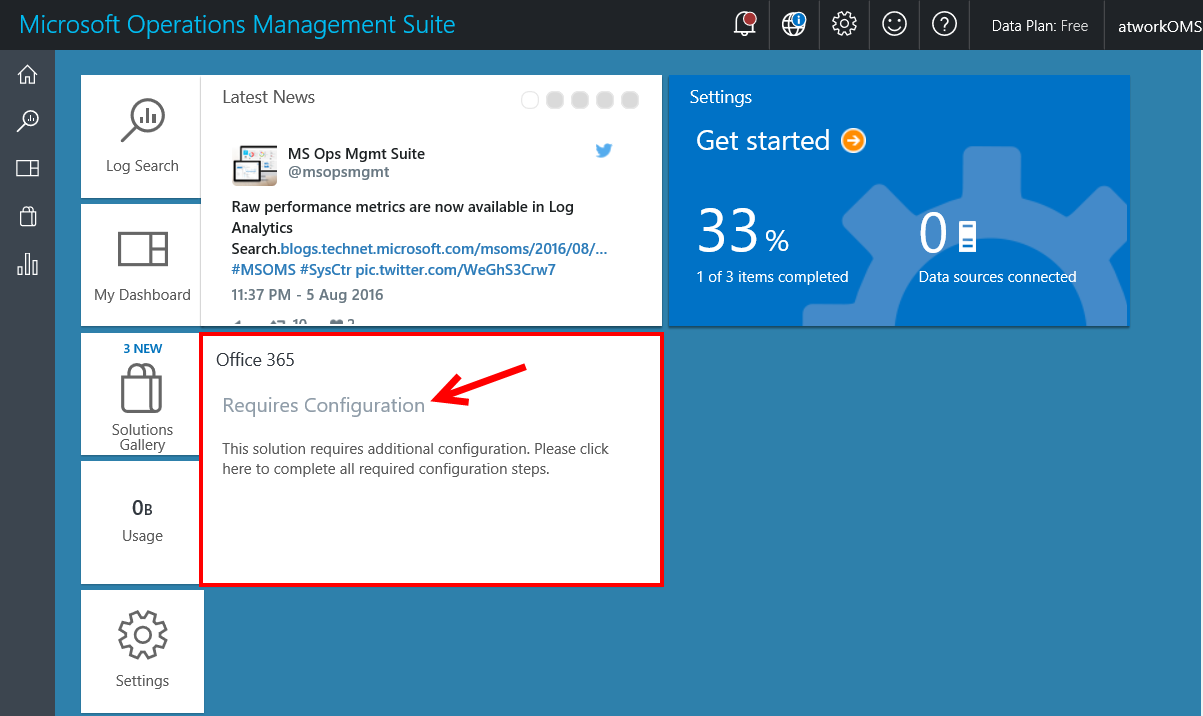Click the Get started orange arrow
Viewport: 1203px width, 716px height.
coord(853,141)
